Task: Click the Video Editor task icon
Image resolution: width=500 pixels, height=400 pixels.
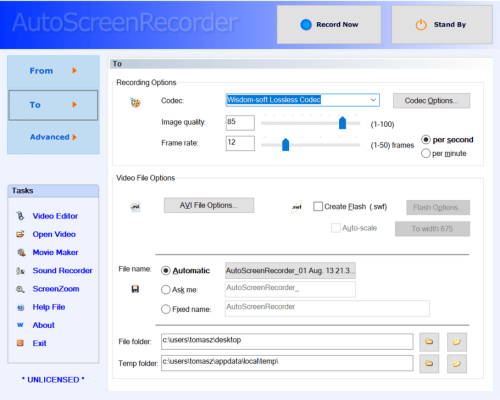Action: 20,216
